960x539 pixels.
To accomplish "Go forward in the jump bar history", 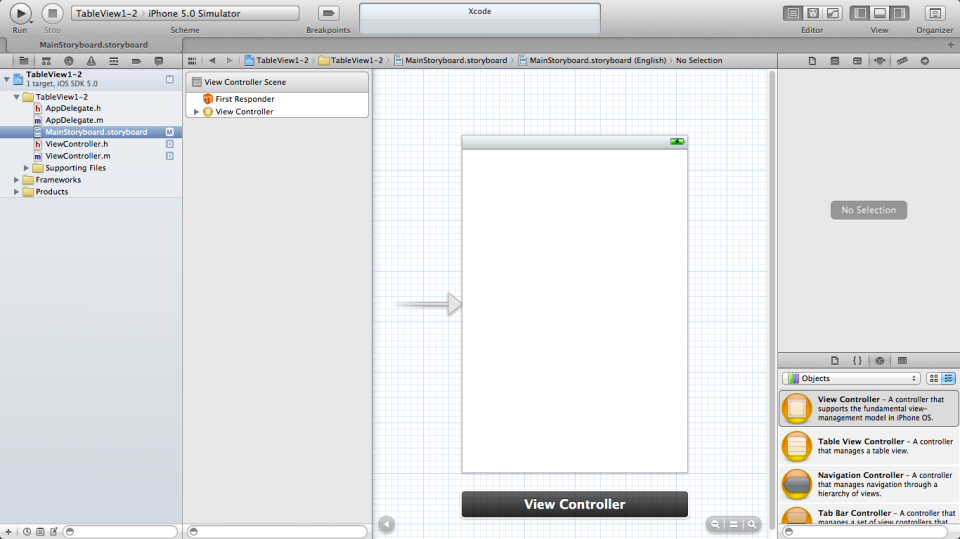I will click(x=230, y=61).
